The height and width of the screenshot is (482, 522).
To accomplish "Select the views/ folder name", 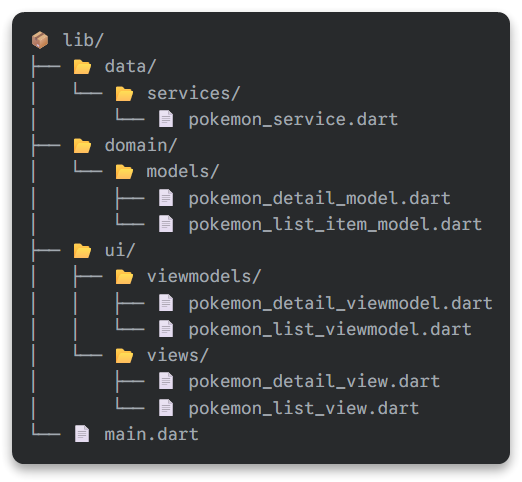I will click(178, 356).
